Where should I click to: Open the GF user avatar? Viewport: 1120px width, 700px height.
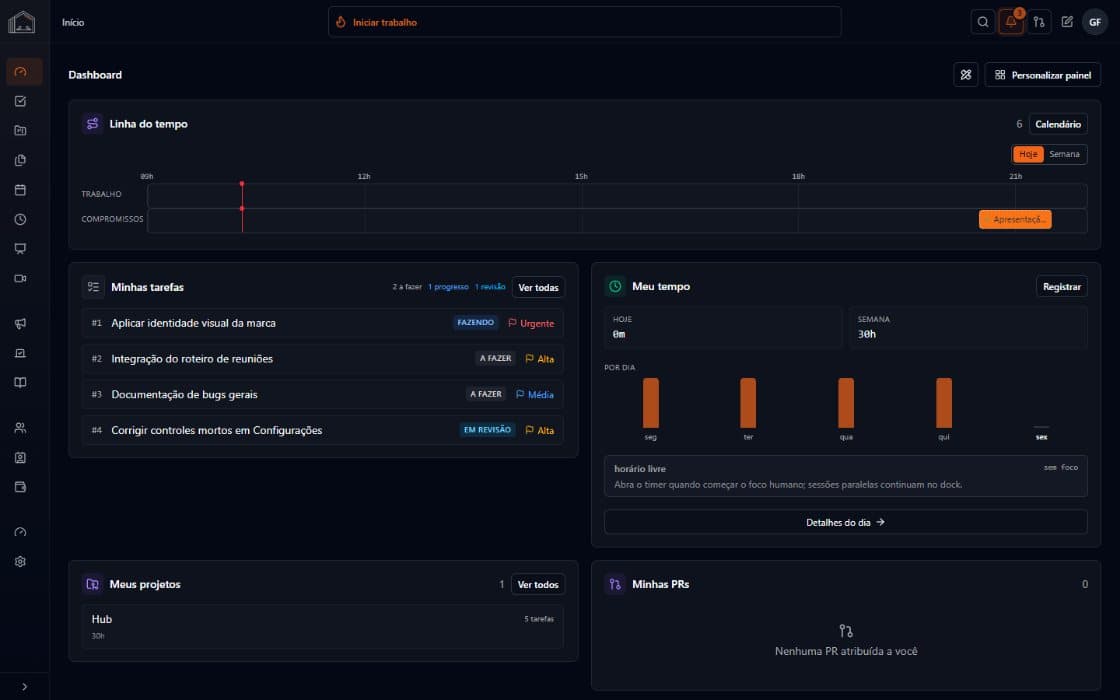[x=1094, y=22]
